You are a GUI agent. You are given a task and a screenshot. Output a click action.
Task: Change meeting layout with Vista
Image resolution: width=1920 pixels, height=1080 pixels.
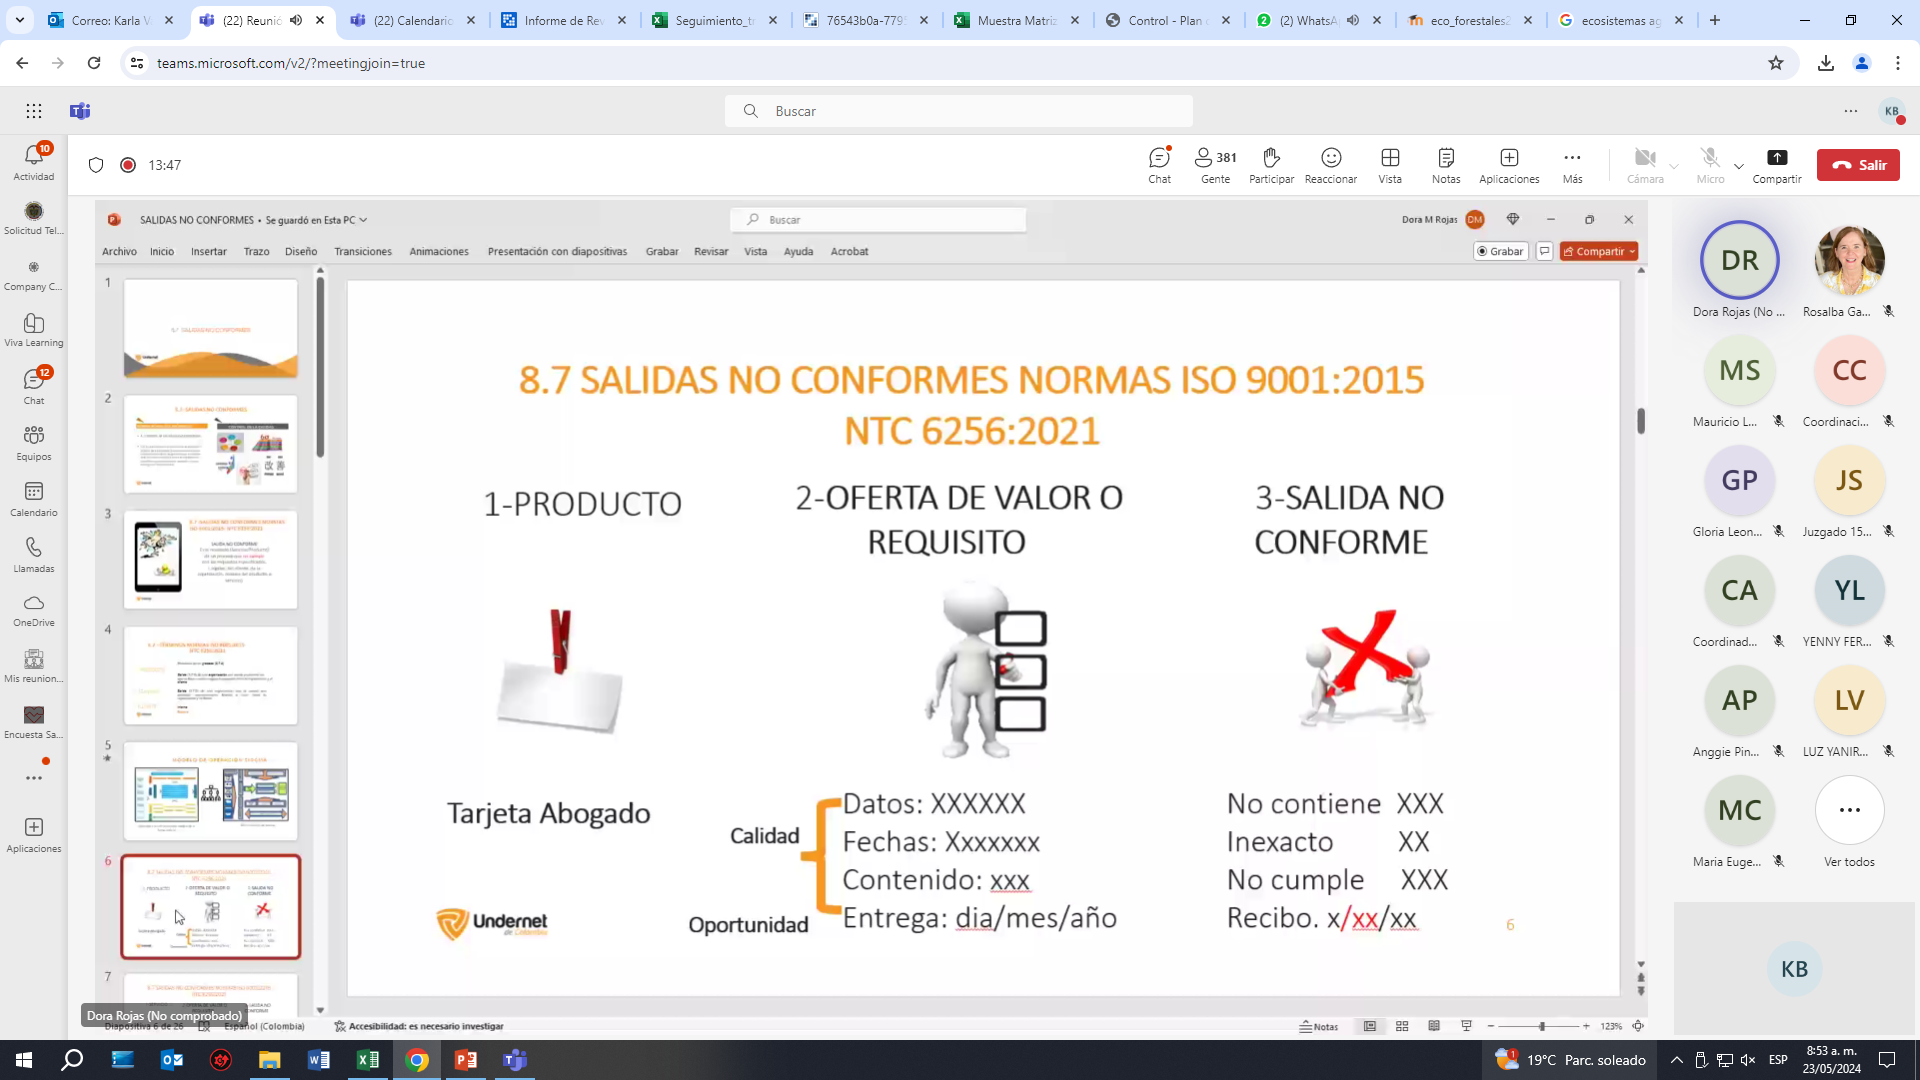[1390, 165]
